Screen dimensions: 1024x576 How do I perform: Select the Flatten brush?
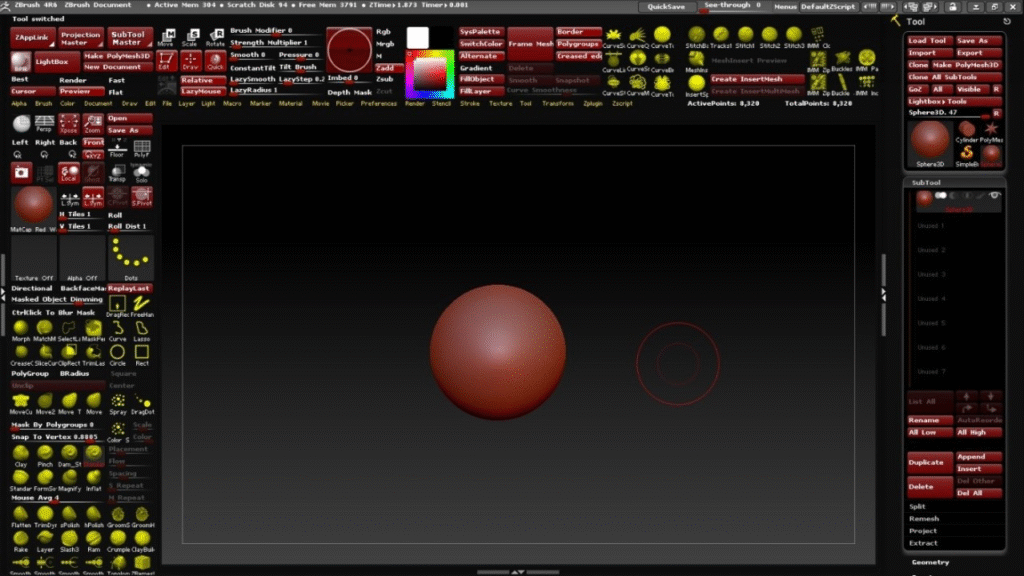coord(21,513)
